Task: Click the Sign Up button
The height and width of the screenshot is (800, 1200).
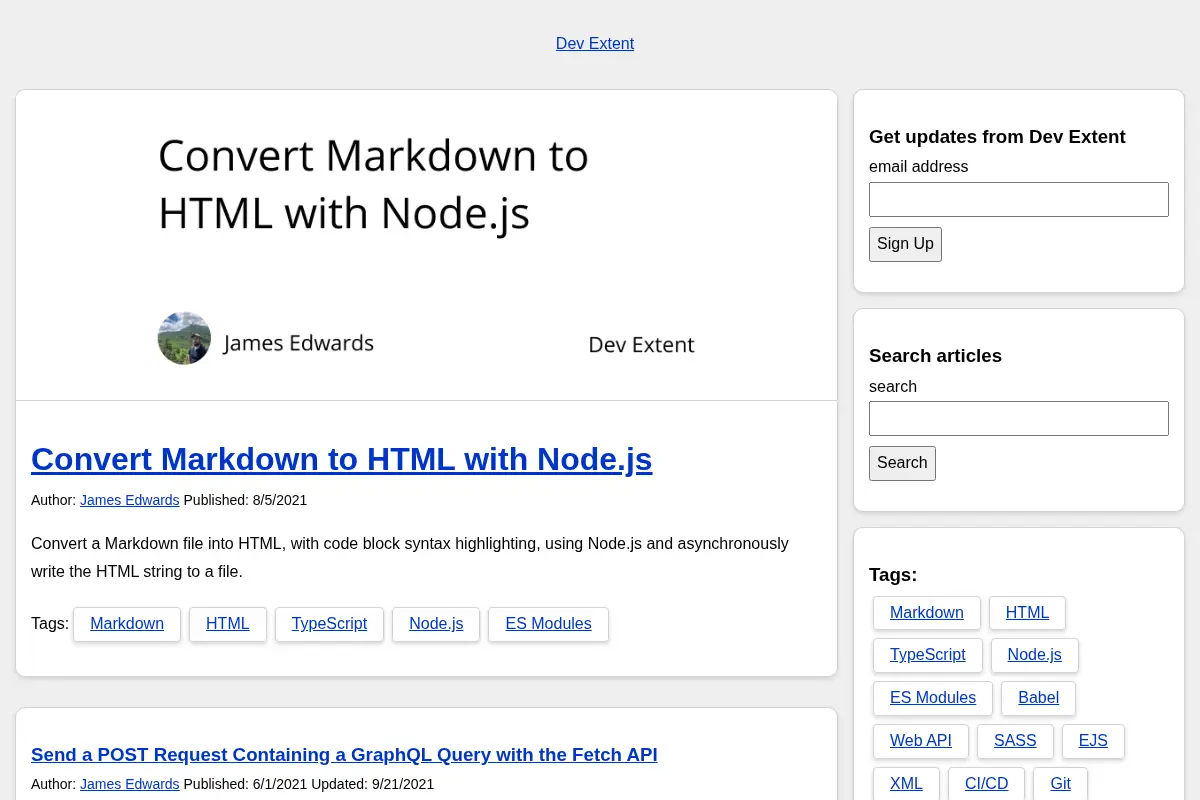Action: point(905,244)
